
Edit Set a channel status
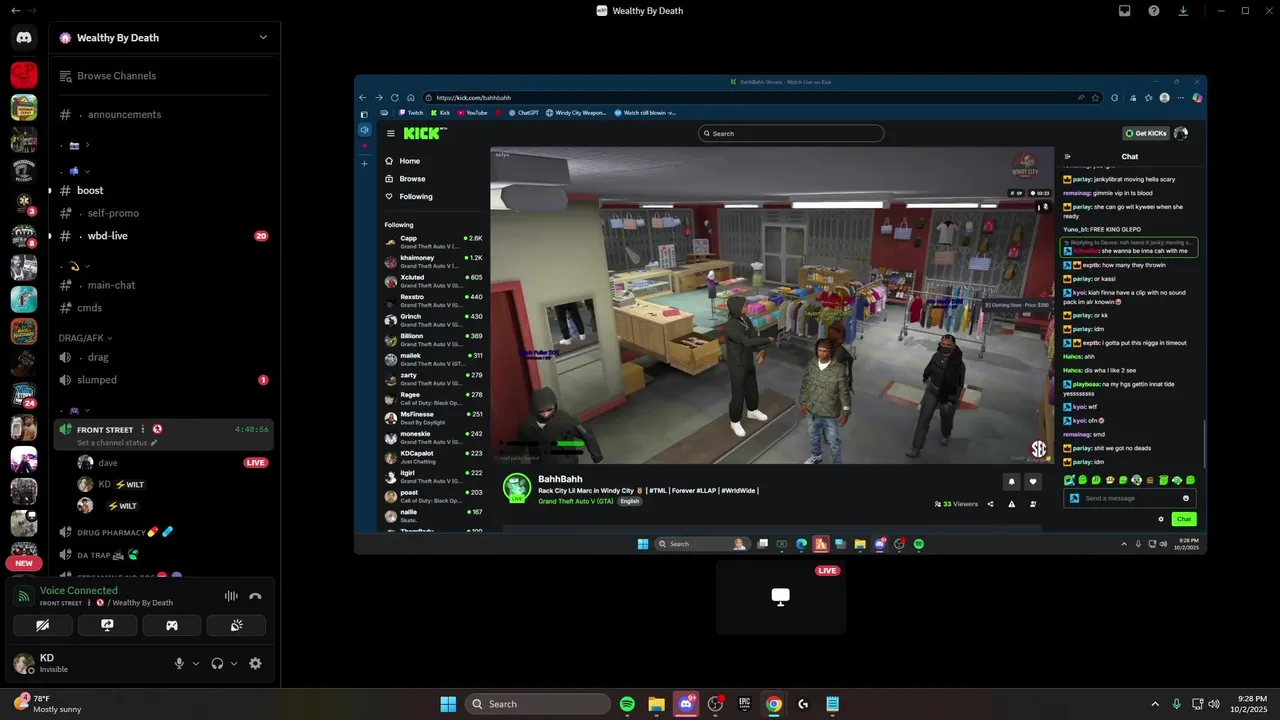click(118, 443)
